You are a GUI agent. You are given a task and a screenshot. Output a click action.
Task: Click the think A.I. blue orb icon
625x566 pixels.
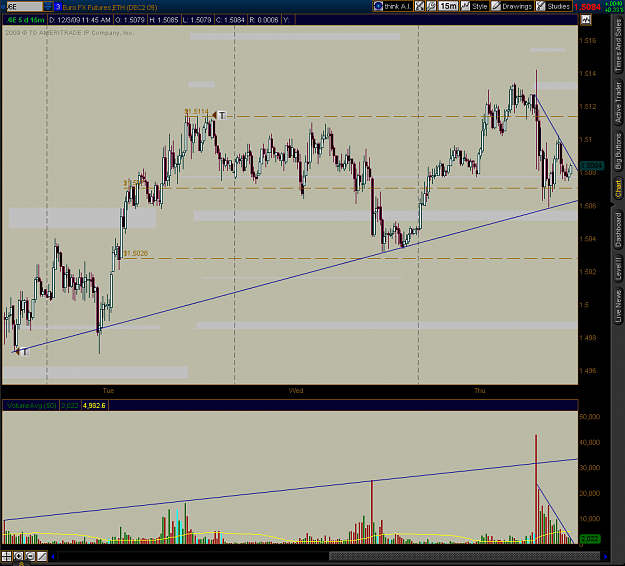tap(378, 6)
